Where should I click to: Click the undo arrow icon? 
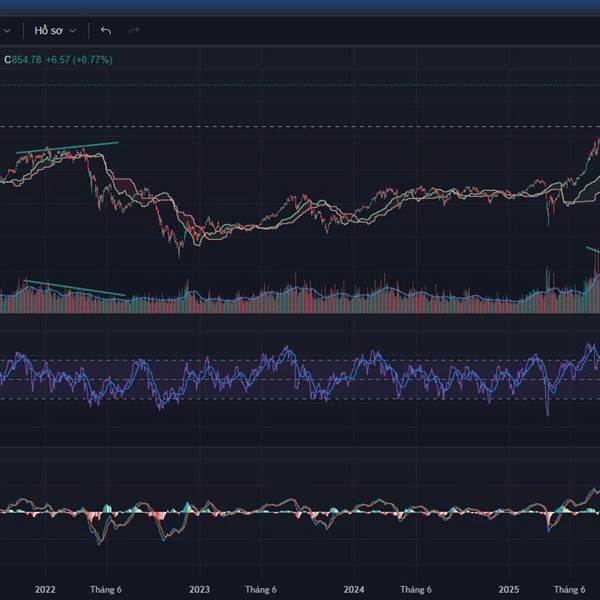click(106, 31)
